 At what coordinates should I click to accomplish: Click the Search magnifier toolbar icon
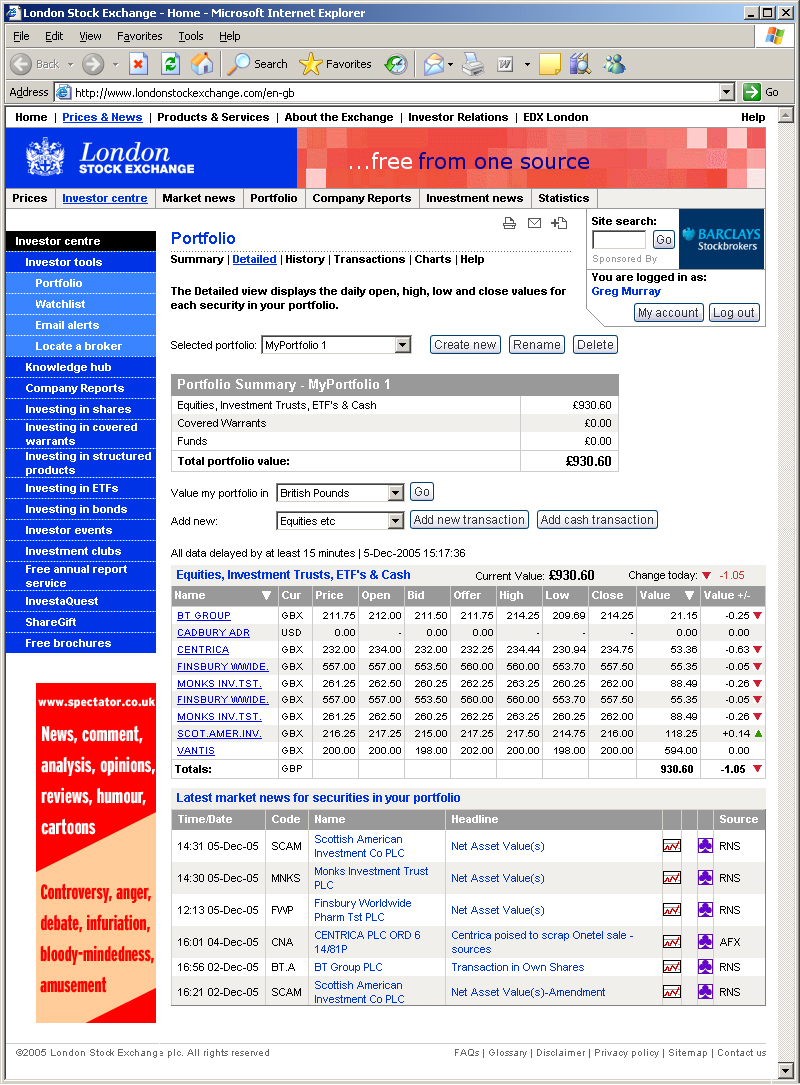[x=239, y=64]
